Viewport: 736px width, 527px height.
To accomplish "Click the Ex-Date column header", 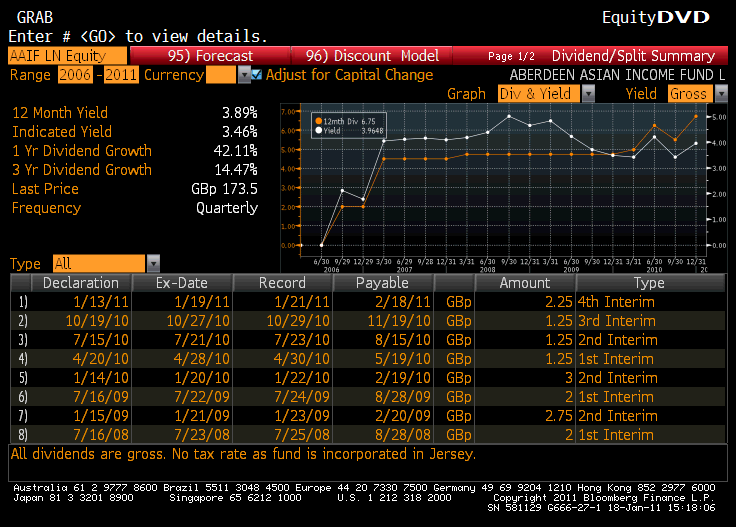I will pyautogui.click(x=182, y=283).
